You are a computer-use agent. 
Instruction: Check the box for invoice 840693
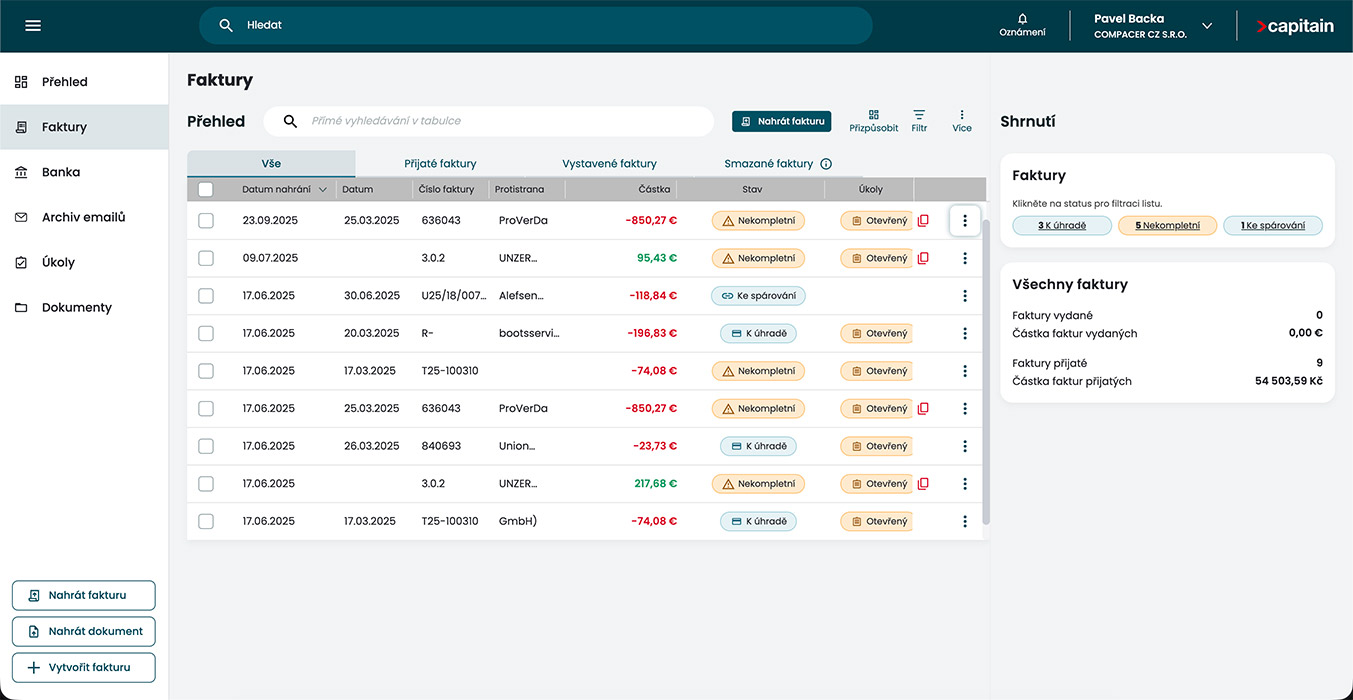206,446
